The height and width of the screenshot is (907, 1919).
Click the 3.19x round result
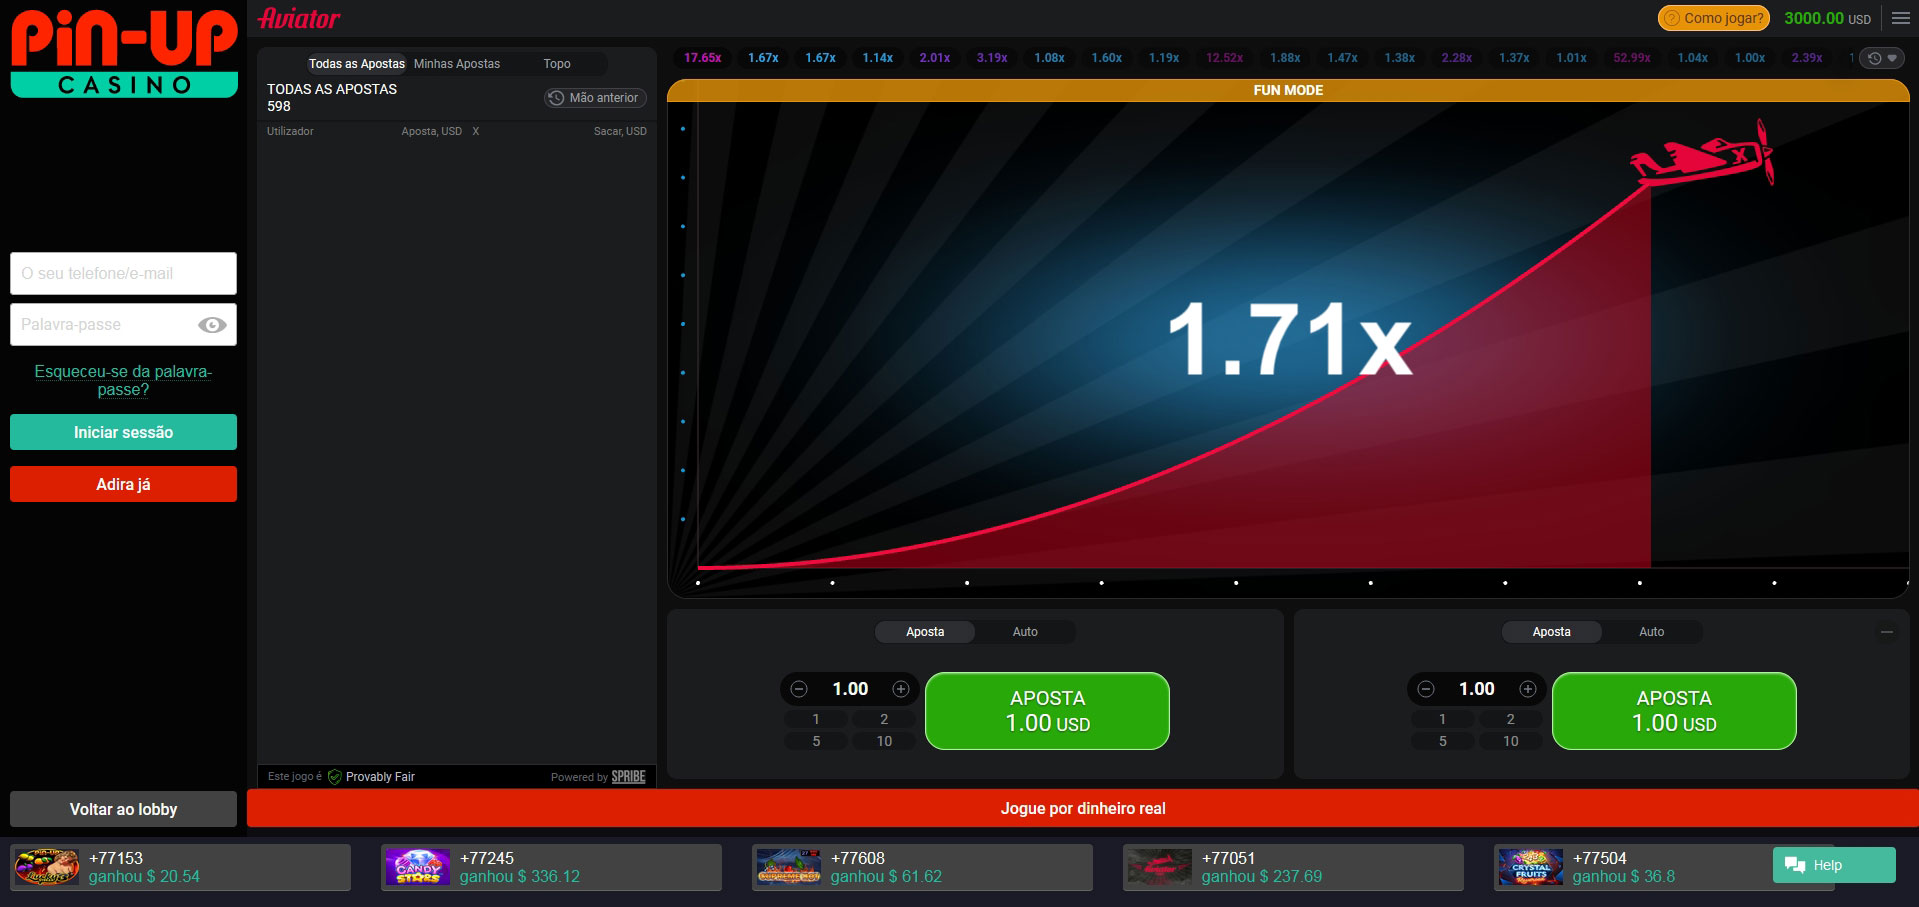point(992,58)
